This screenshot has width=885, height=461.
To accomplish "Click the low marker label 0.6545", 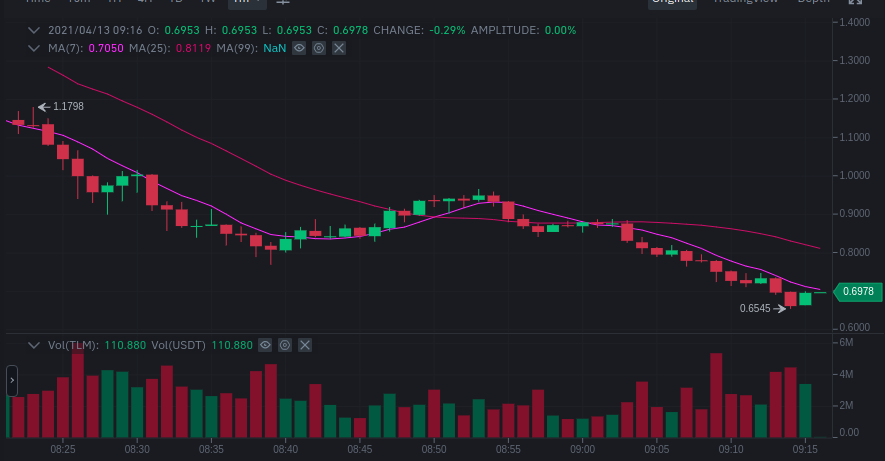I will point(755,309).
